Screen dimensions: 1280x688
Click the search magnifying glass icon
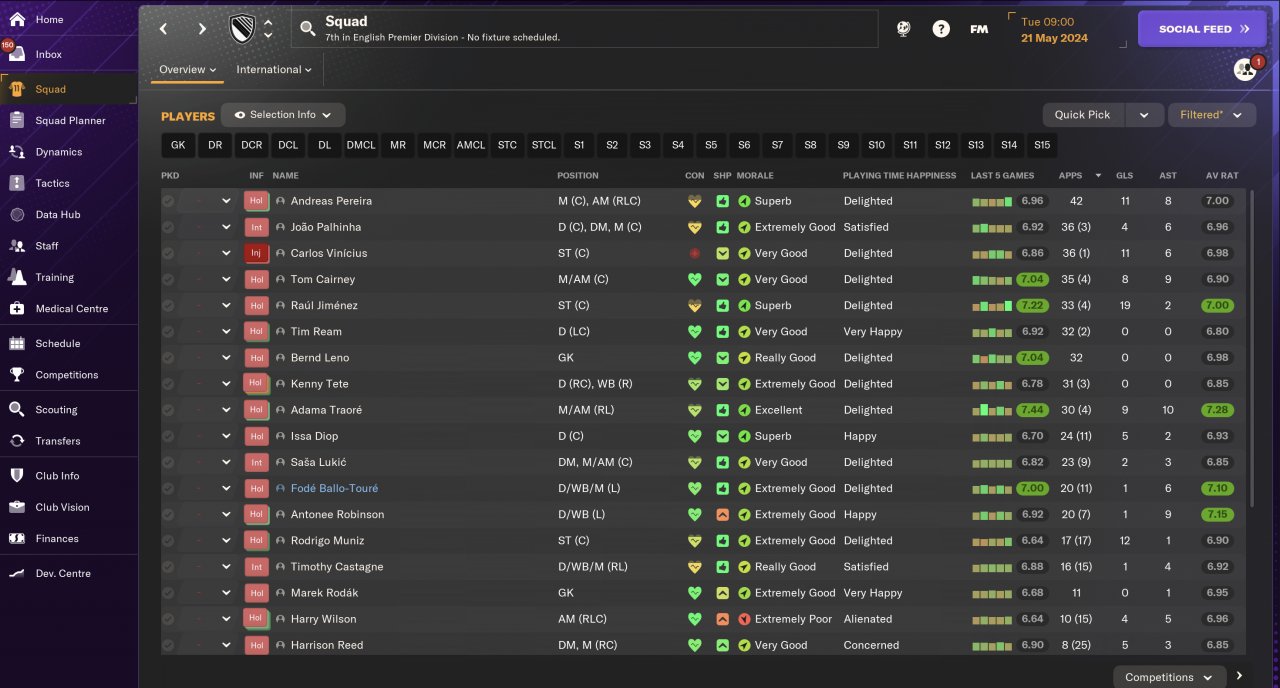coord(309,29)
